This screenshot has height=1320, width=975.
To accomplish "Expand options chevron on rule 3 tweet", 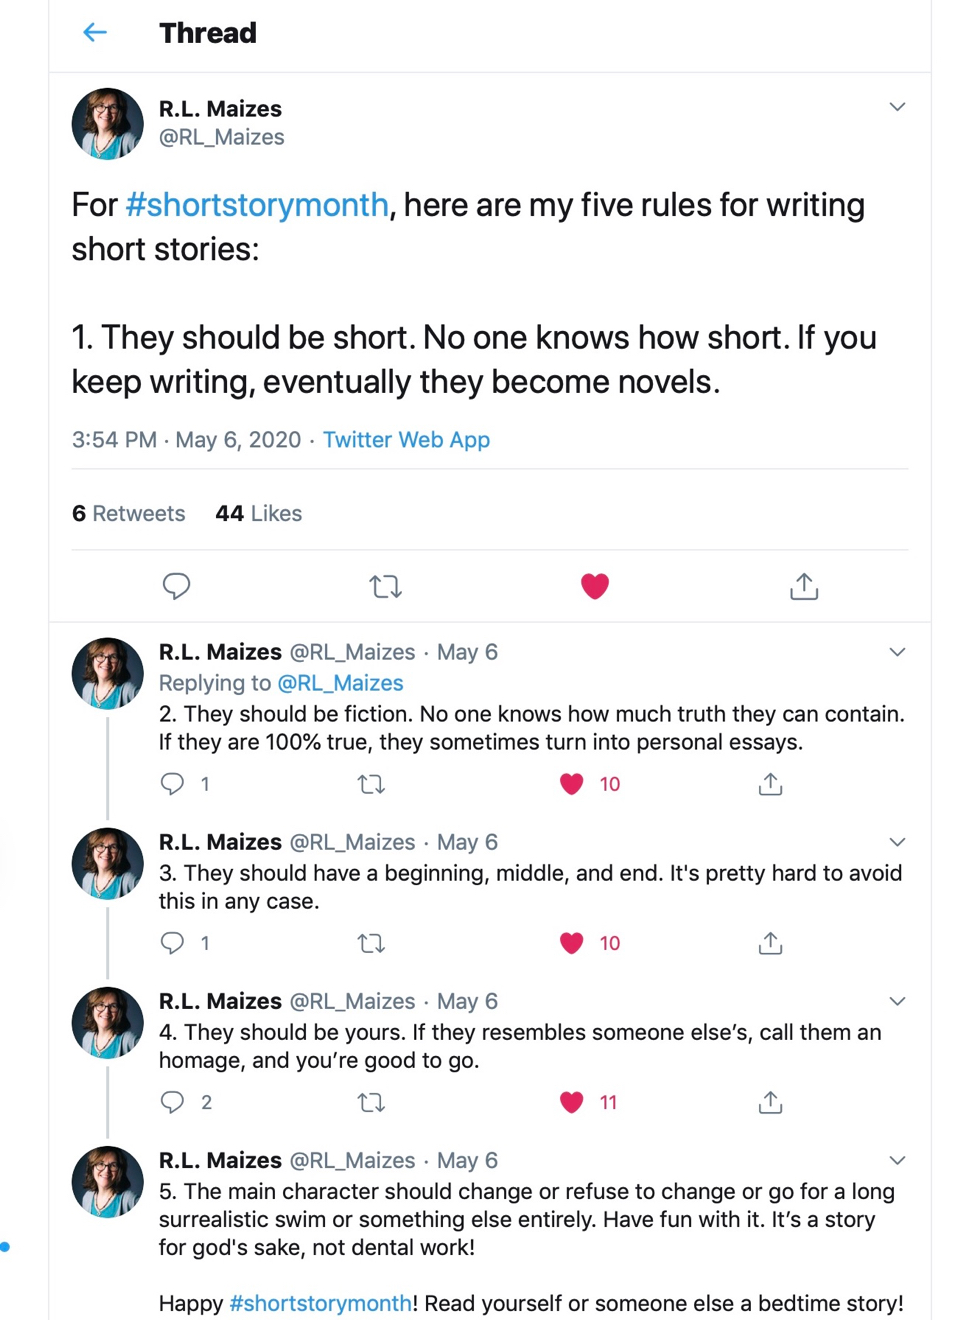I will click(x=897, y=842).
